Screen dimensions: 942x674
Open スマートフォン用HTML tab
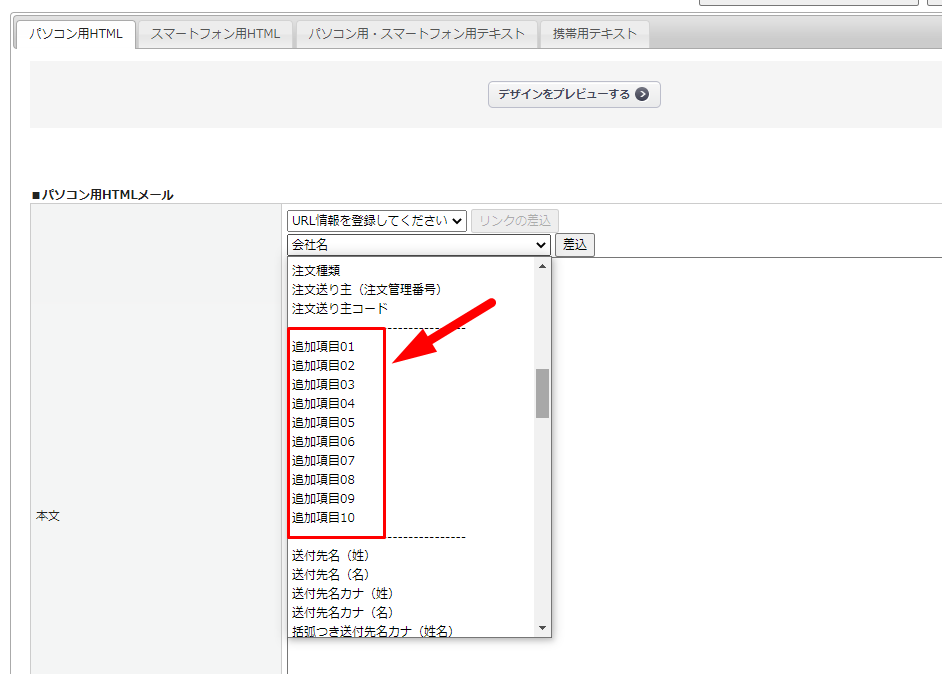(x=215, y=34)
